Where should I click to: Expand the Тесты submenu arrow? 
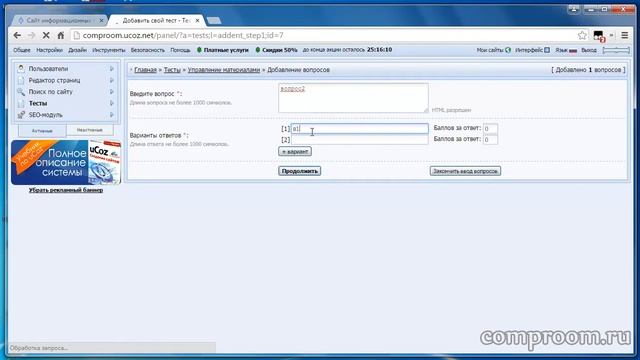click(111, 103)
